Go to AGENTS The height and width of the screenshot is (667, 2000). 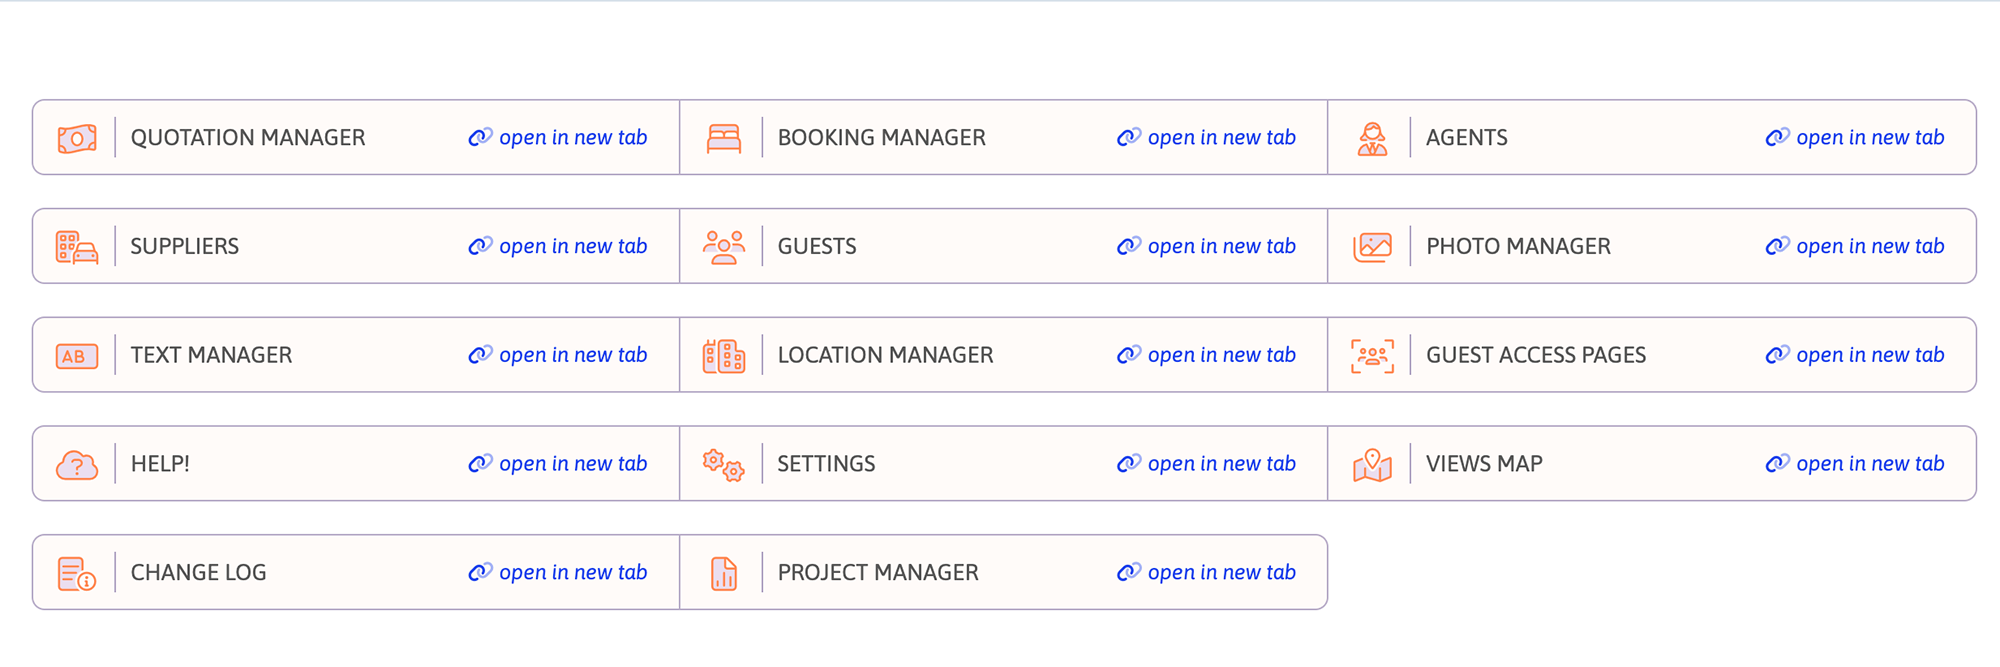click(1466, 138)
